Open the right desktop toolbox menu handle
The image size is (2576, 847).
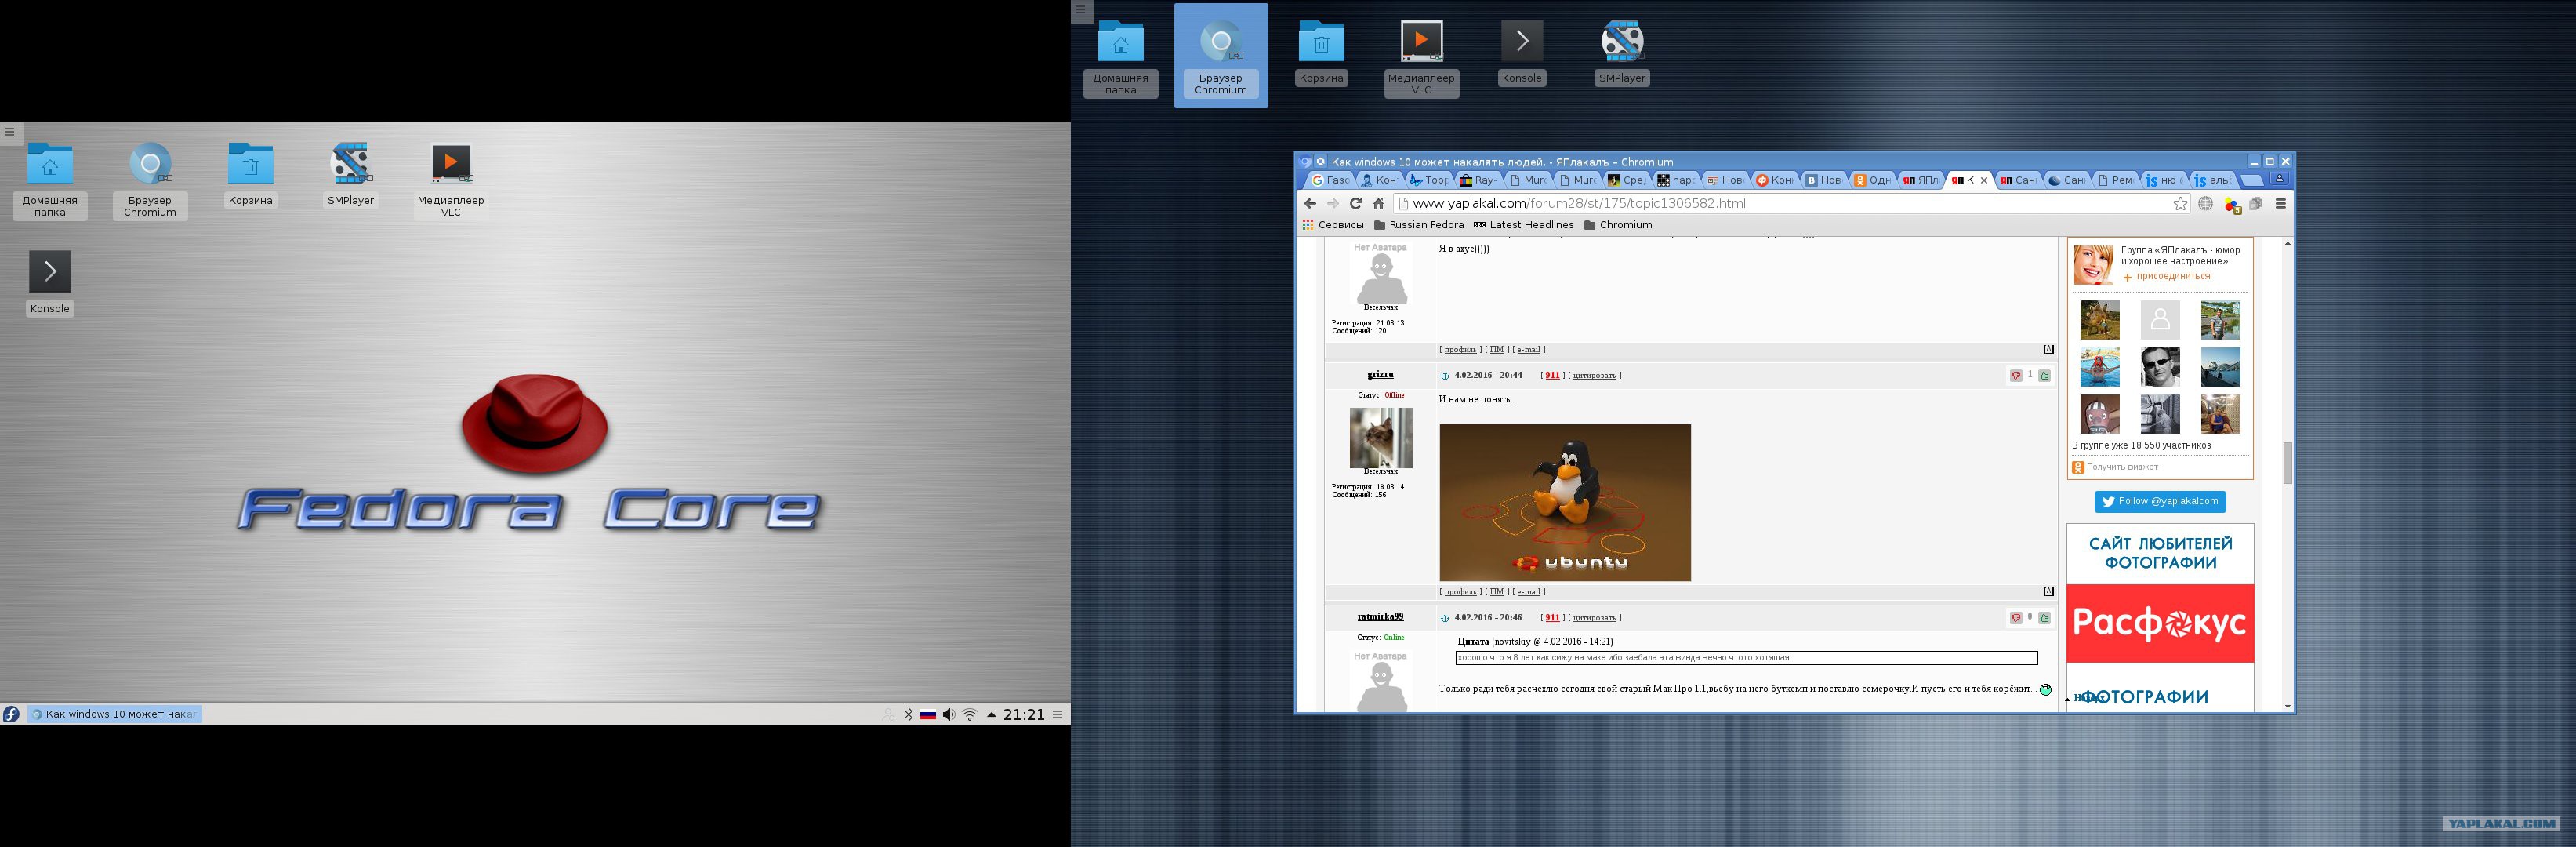[1081, 10]
